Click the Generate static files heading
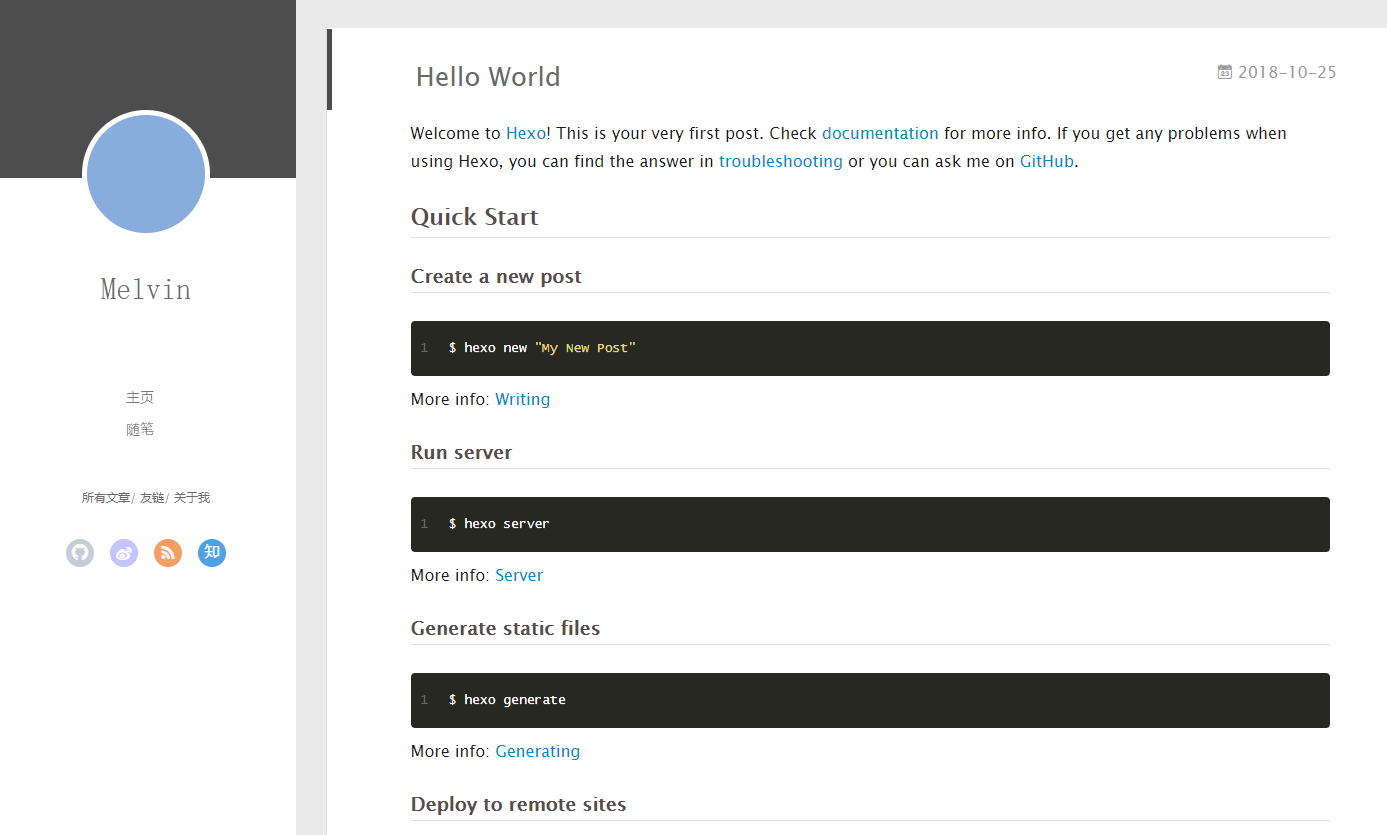This screenshot has height=835, width=1387. coord(506,628)
